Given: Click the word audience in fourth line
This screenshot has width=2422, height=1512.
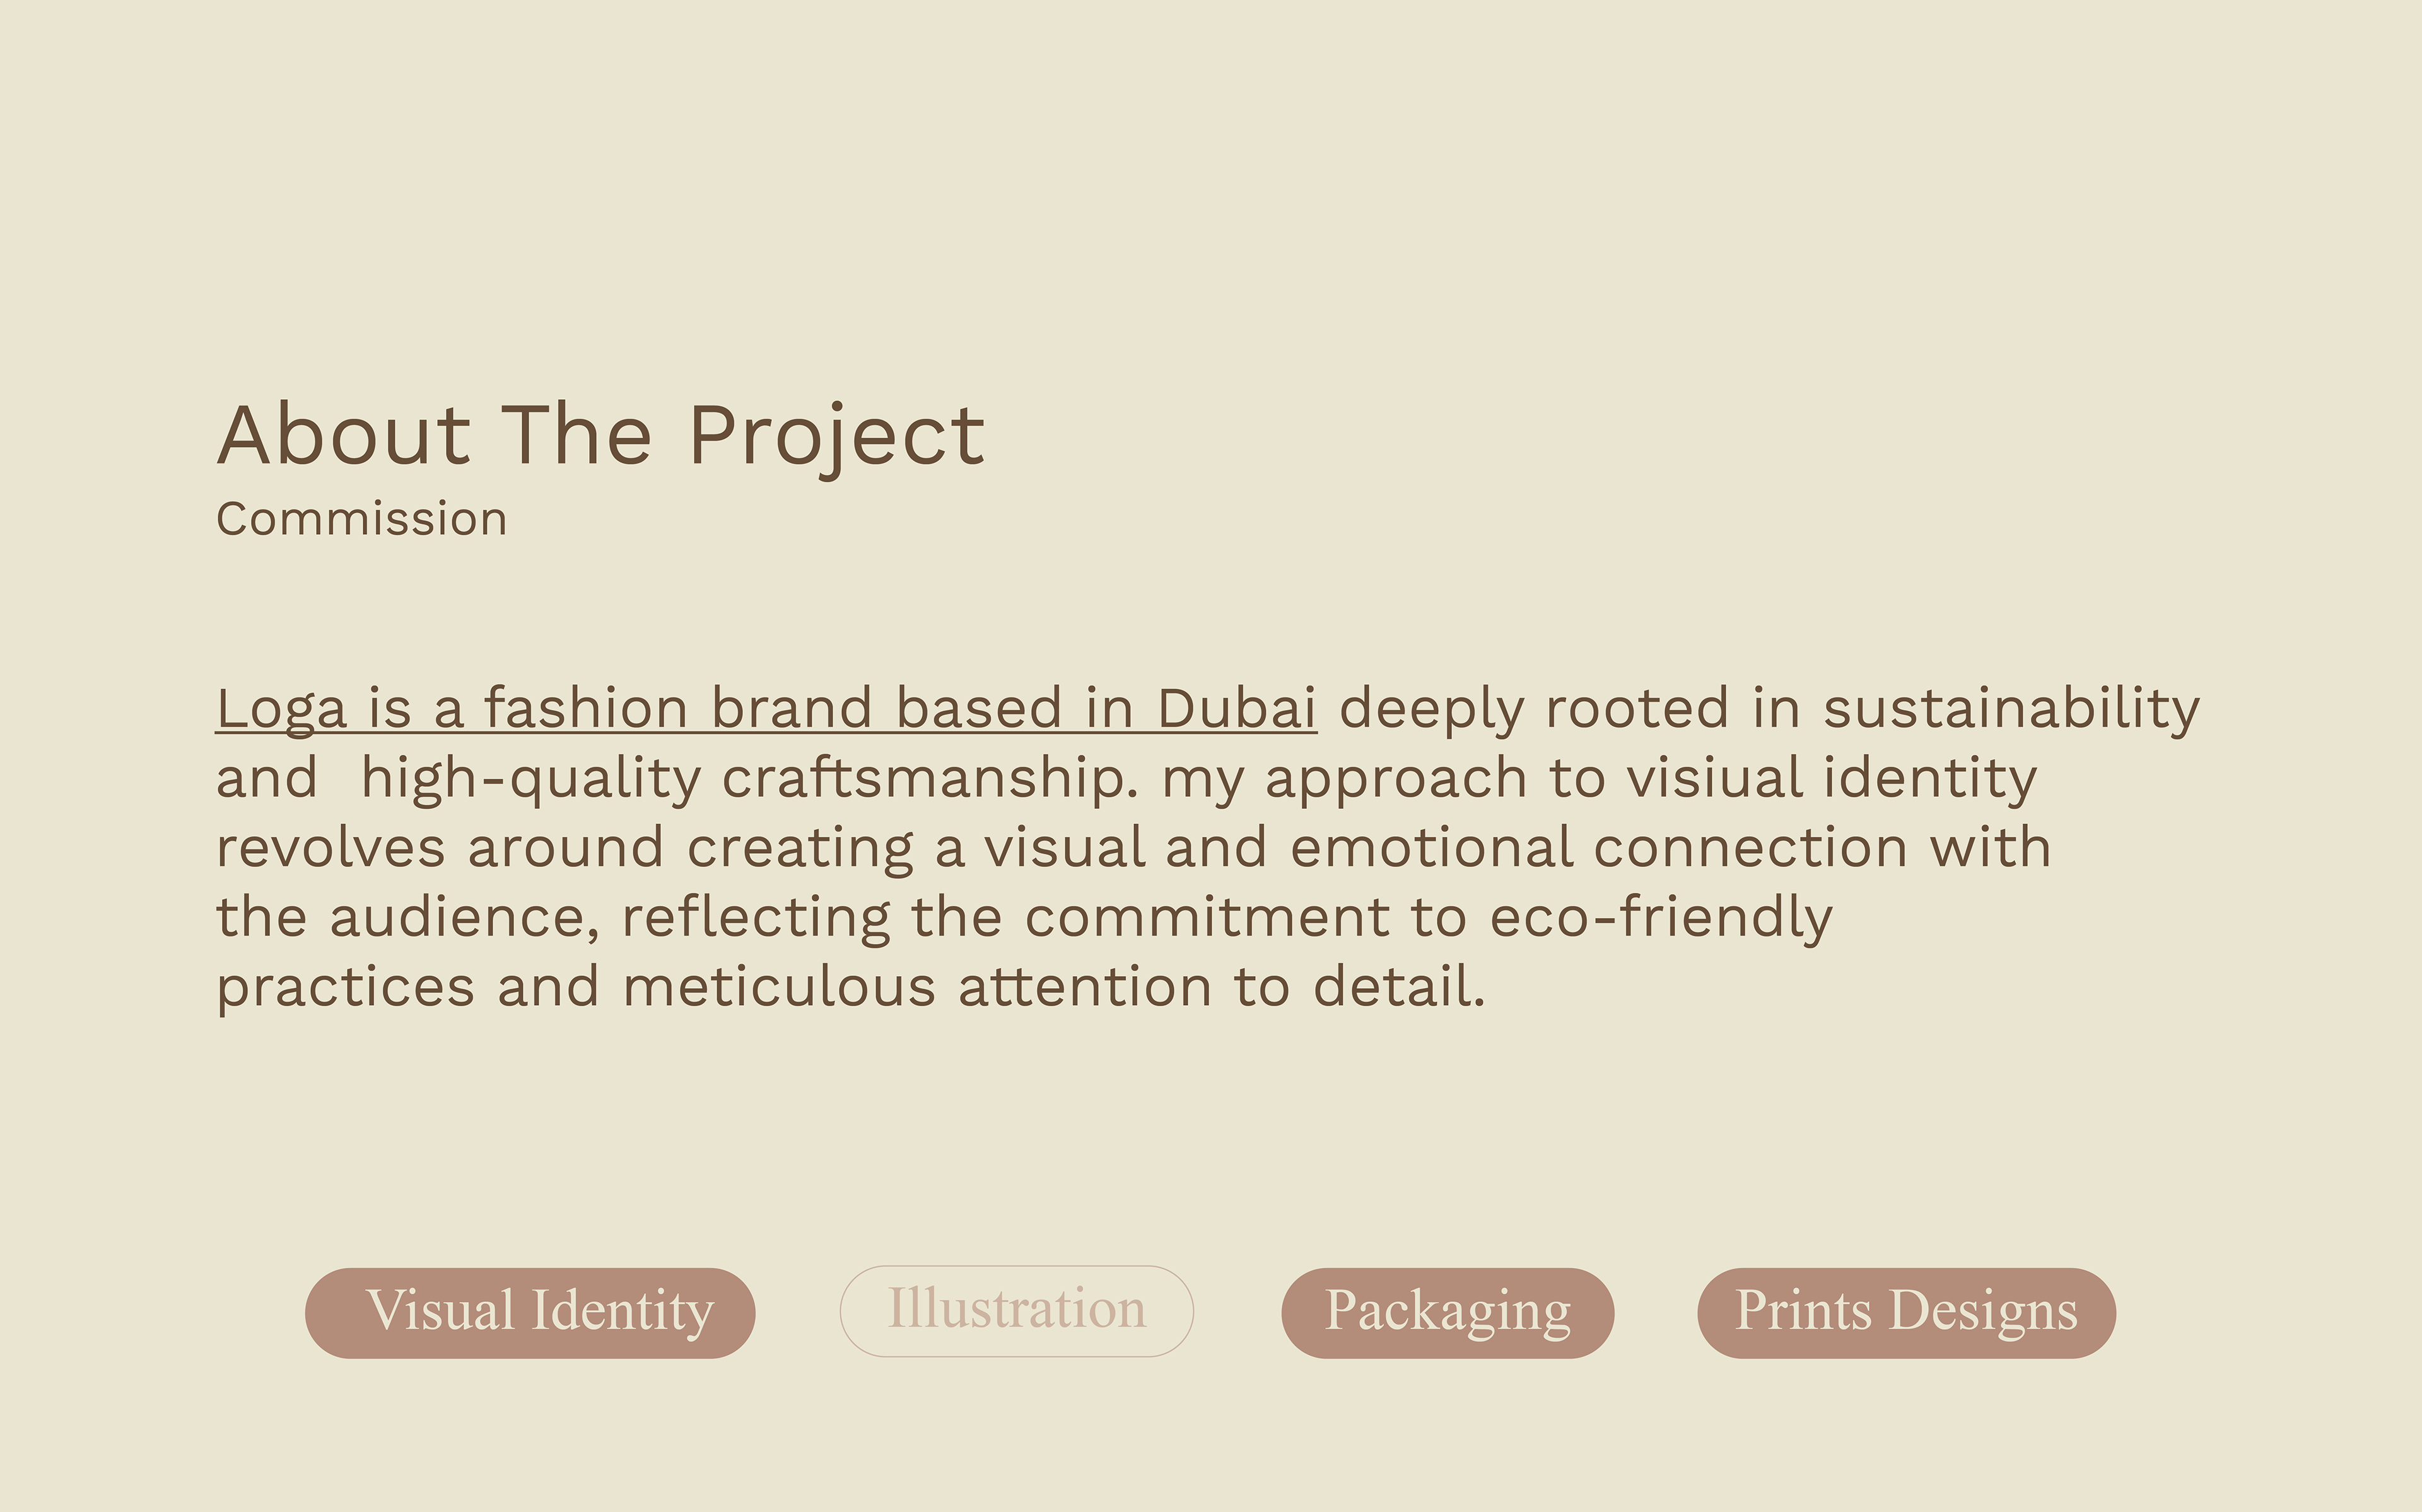Looking at the screenshot, I should coord(464,918).
